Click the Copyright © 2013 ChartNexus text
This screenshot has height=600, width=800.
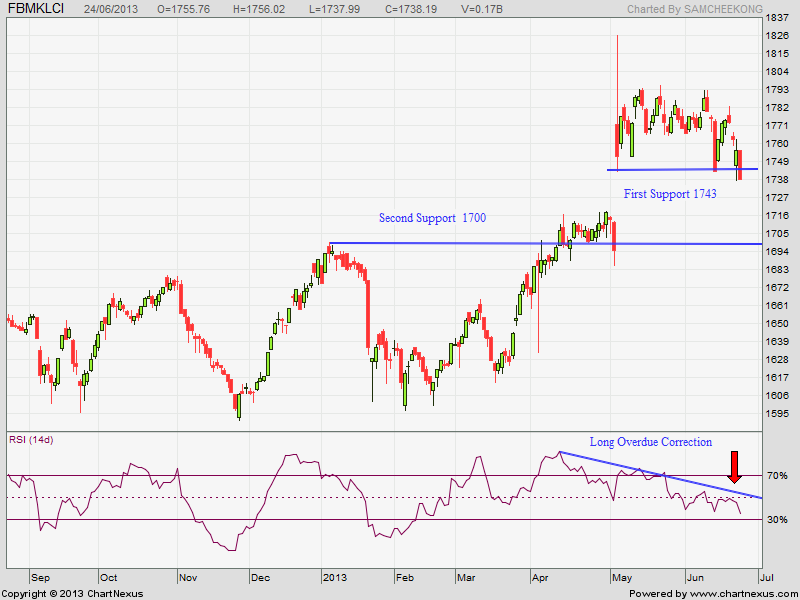(72, 593)
